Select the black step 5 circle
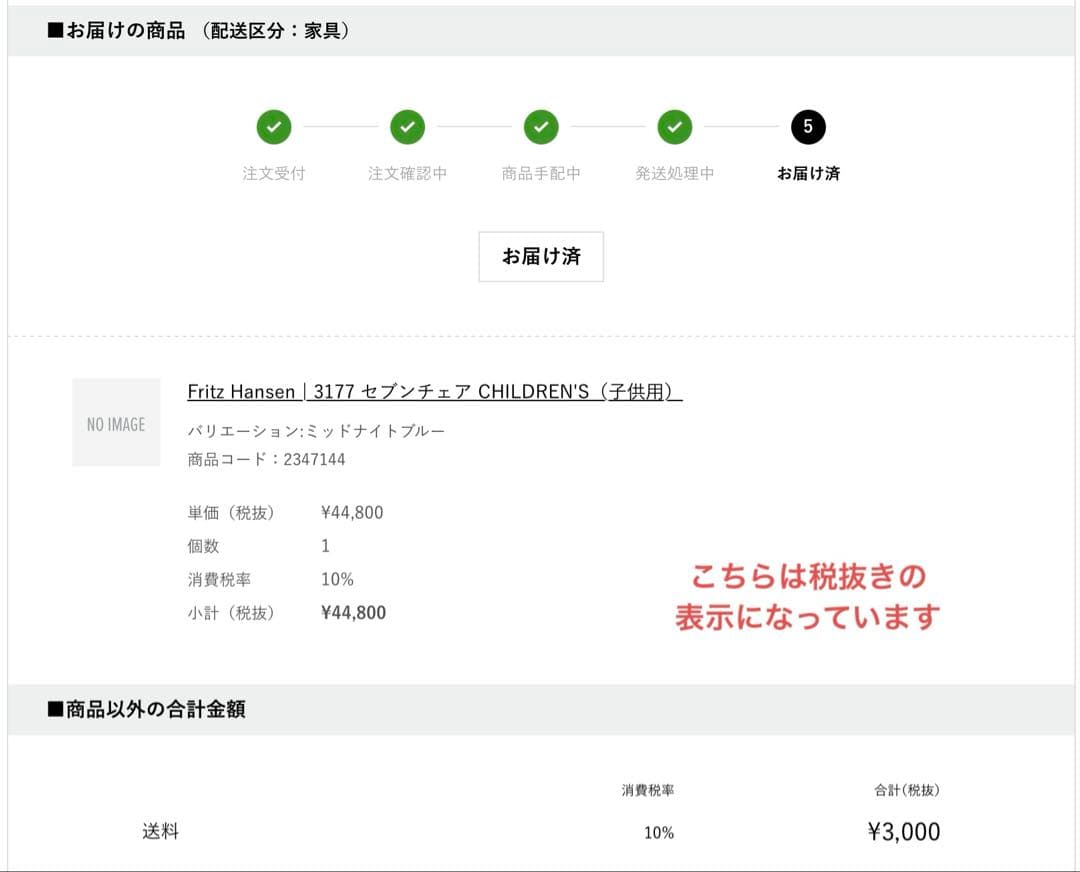Viewport: 1080px width, 872px height. click(x=808, y=127)
